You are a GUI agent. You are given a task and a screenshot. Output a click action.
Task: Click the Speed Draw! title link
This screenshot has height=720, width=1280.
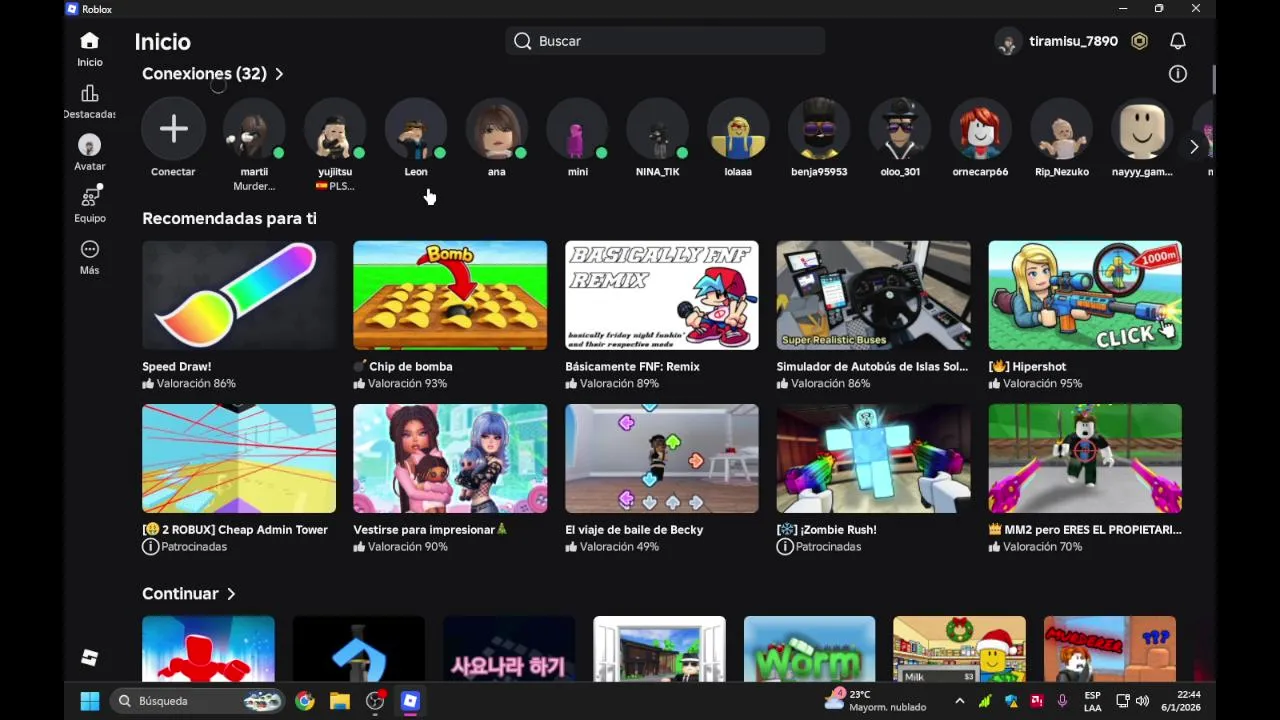tap(177, 367)
